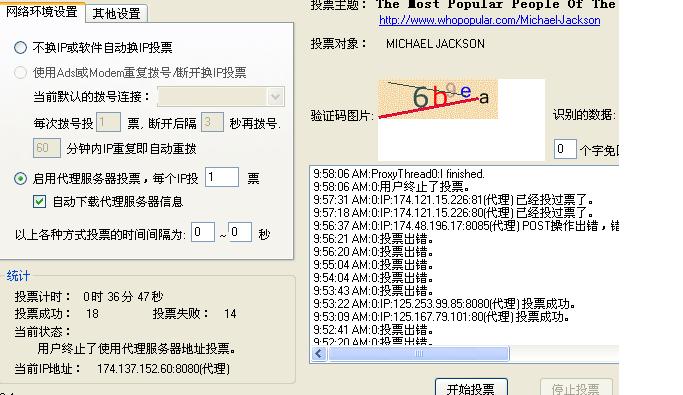Click the captcha image 6b9ea

(x=438, y=99)
